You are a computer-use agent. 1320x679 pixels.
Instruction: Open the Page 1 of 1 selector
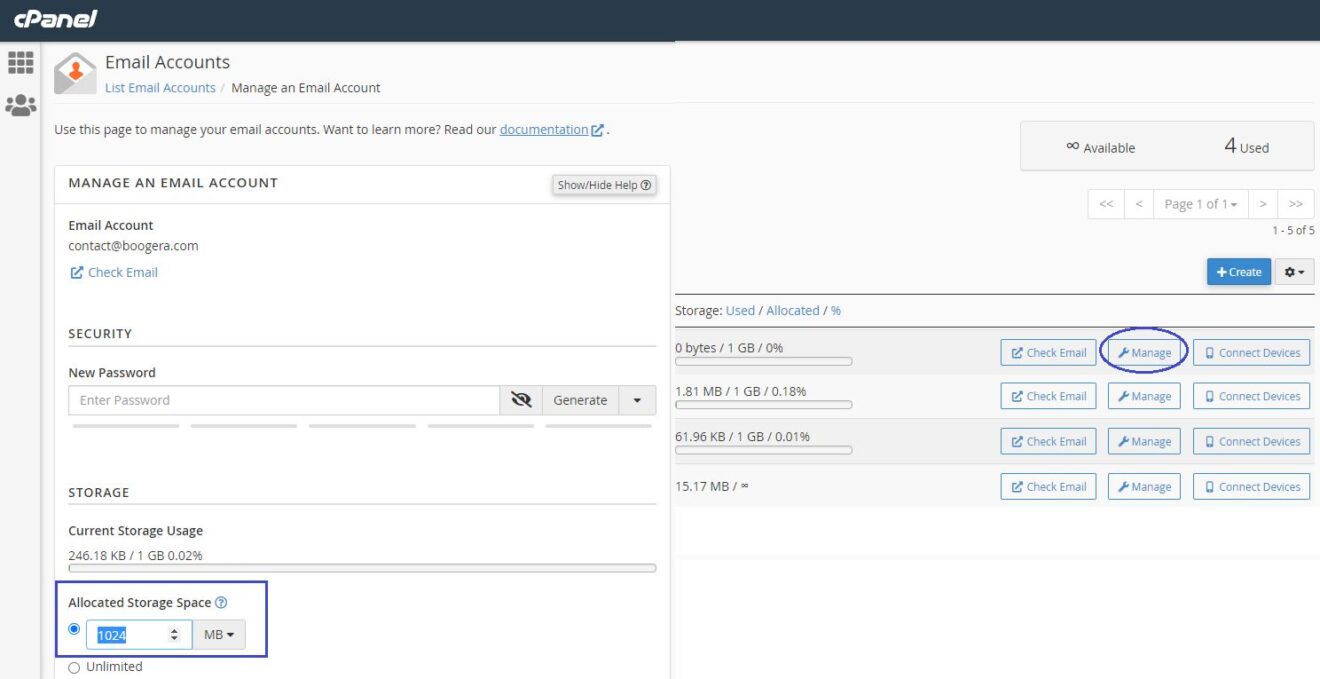1200,204
